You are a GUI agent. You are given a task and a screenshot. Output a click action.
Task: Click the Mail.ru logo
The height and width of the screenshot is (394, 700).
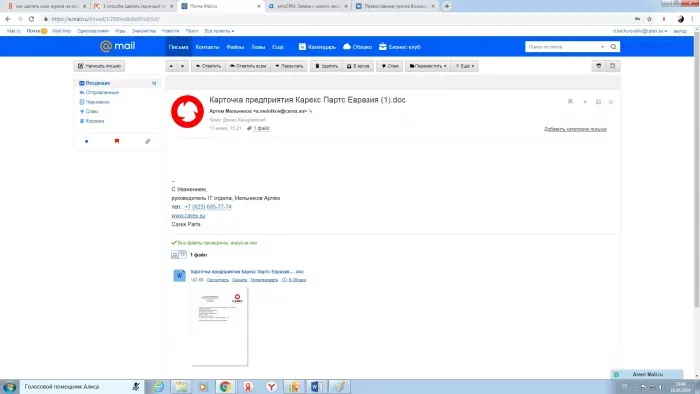[x=117, y=46]
